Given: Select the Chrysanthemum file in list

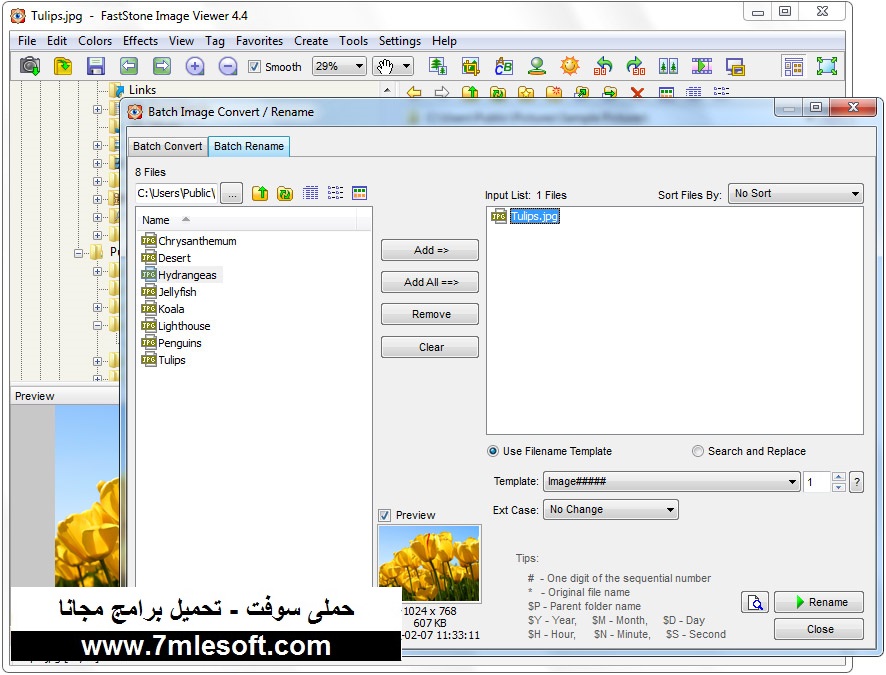Looking at the screenshot, I should (x=189, y=241).
